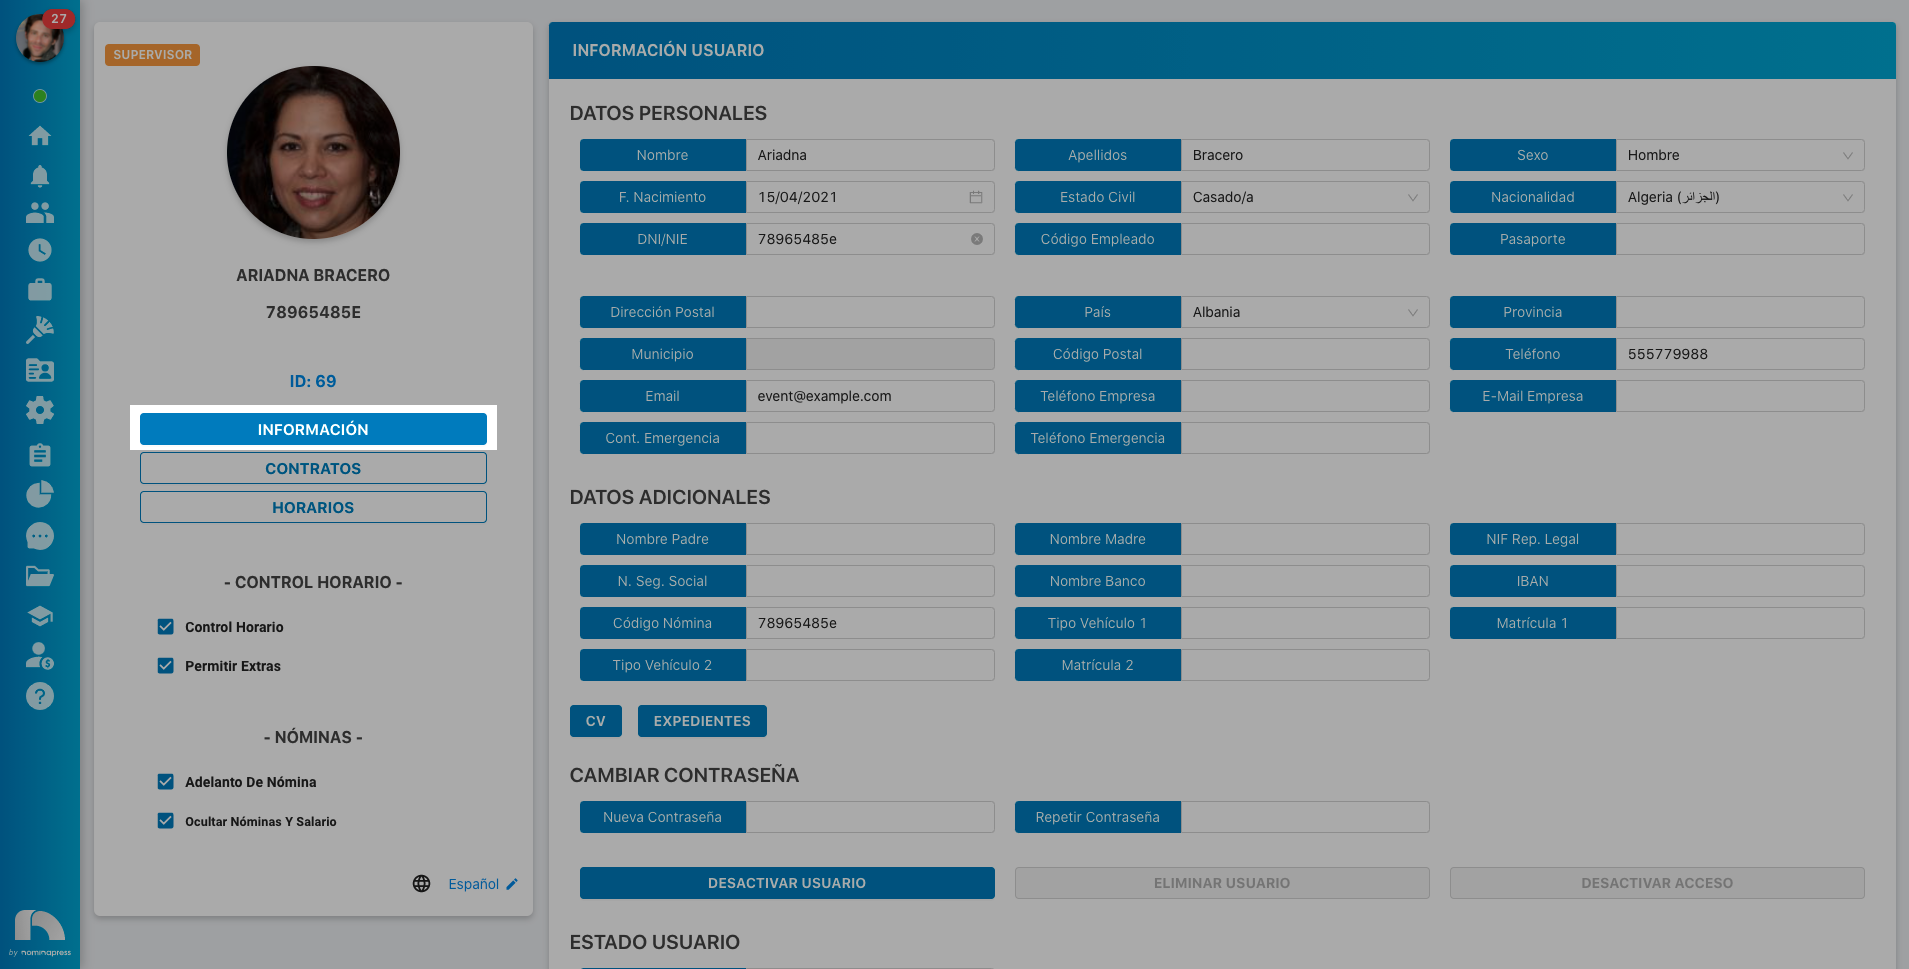The width and height of the screenshot is (1909, 969).
Task: Open the clipboard tasks icon
Action: [x=40, y=455]
